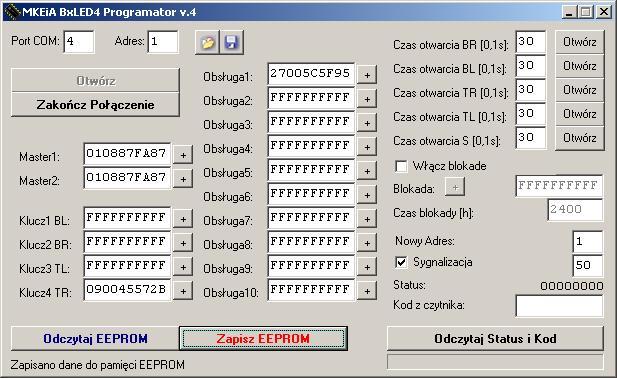Viewport: 617px width, 378px height.
Task: Click the Obsługa1 code field
Action: point(311,74)
